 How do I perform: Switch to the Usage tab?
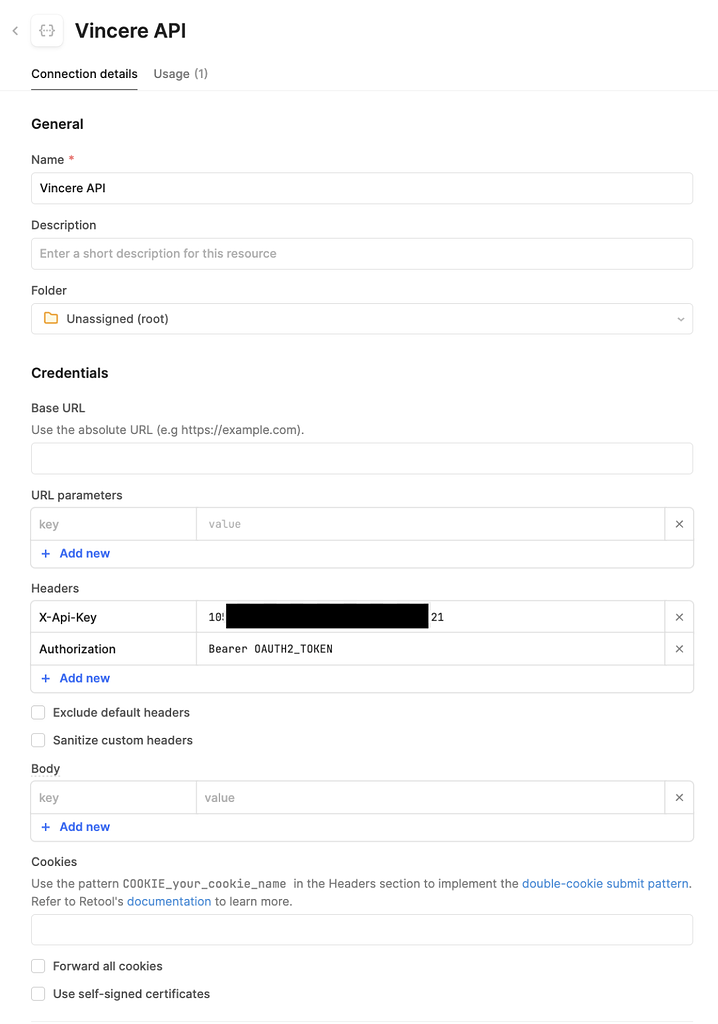coord(180,73)
